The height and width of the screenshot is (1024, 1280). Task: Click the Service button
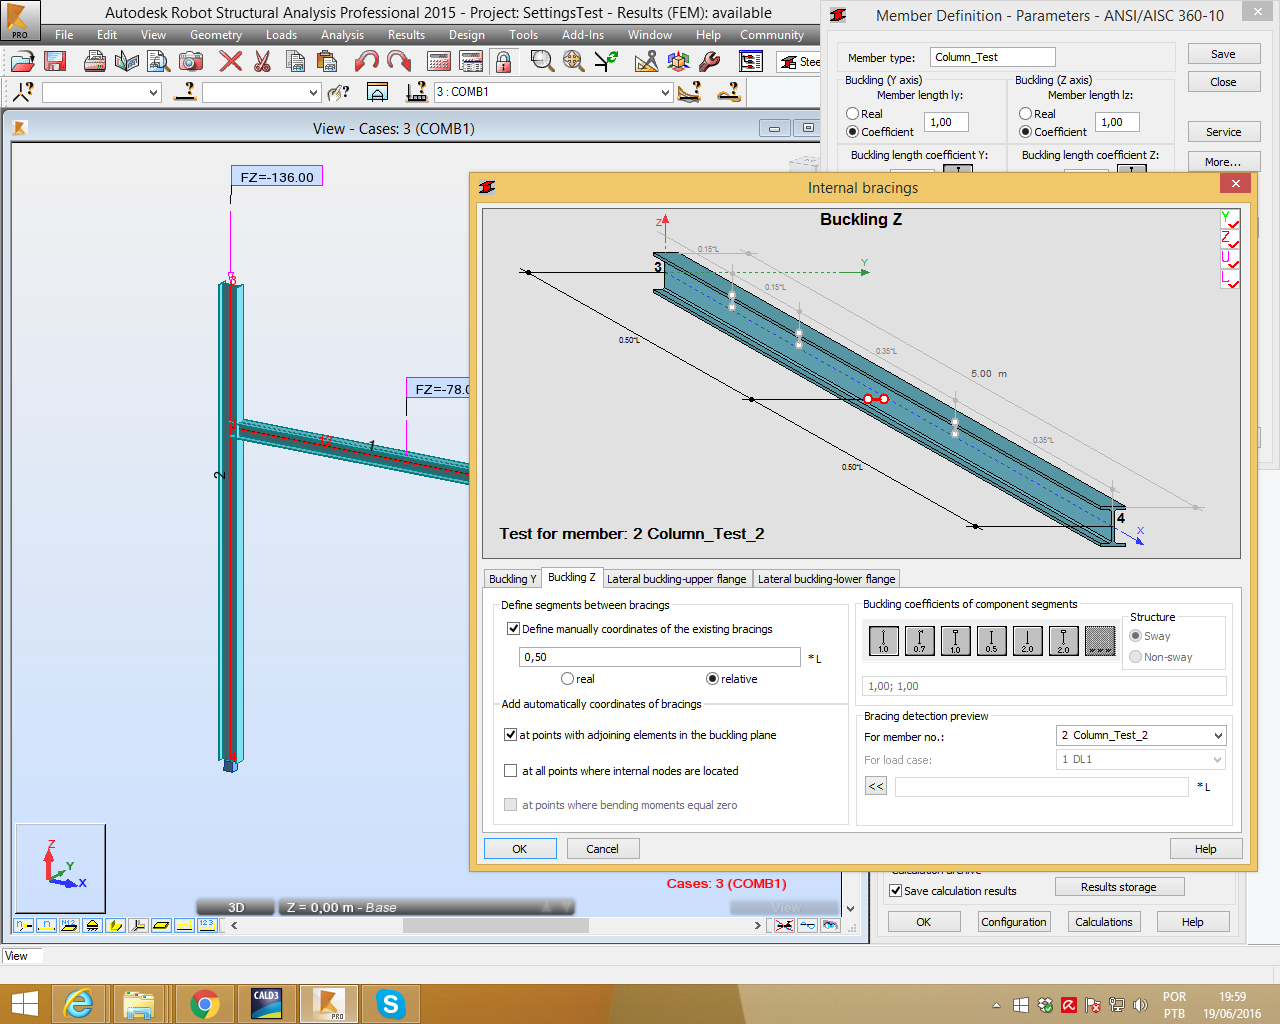pos(1223,132)
